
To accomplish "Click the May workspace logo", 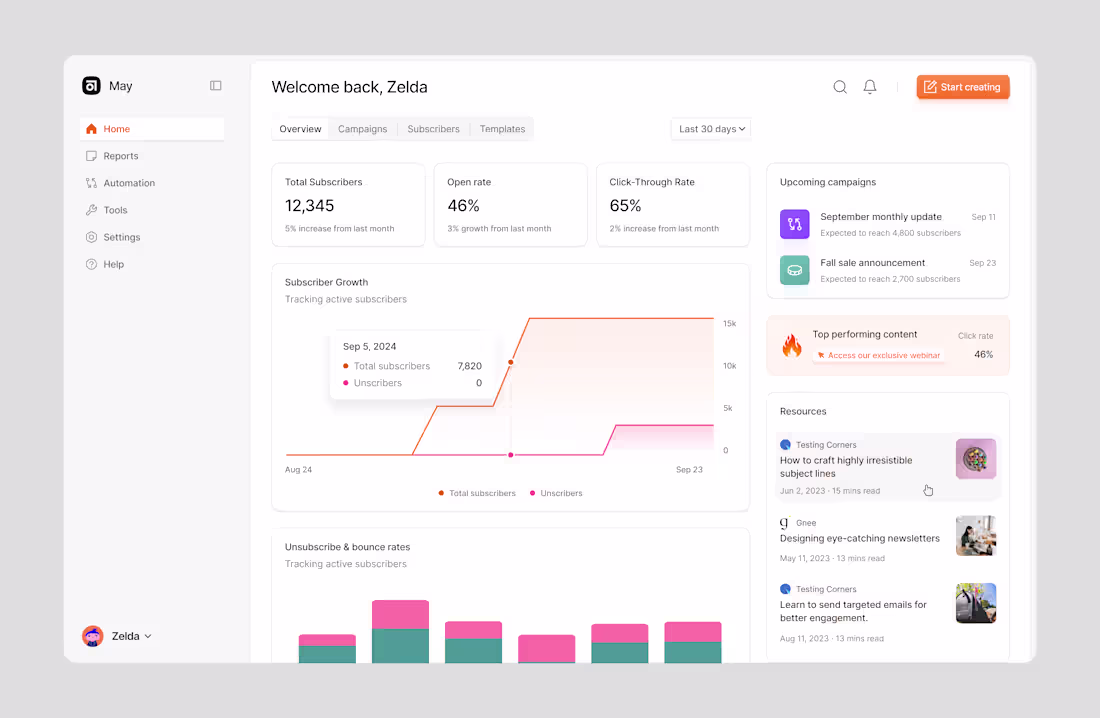I will click(x=92, y=86).
